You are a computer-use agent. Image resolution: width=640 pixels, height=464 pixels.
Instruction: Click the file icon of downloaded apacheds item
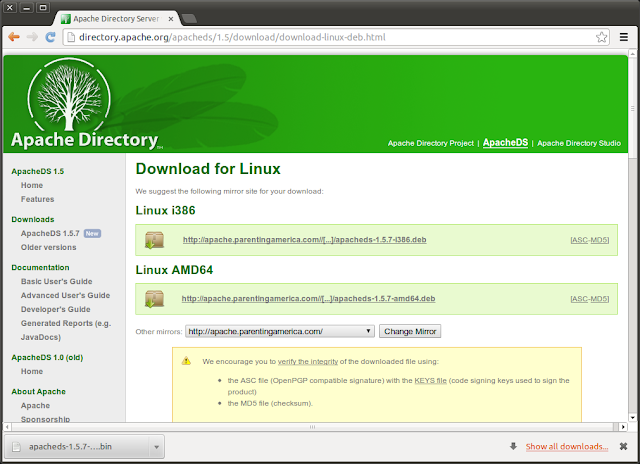[17, 447]
